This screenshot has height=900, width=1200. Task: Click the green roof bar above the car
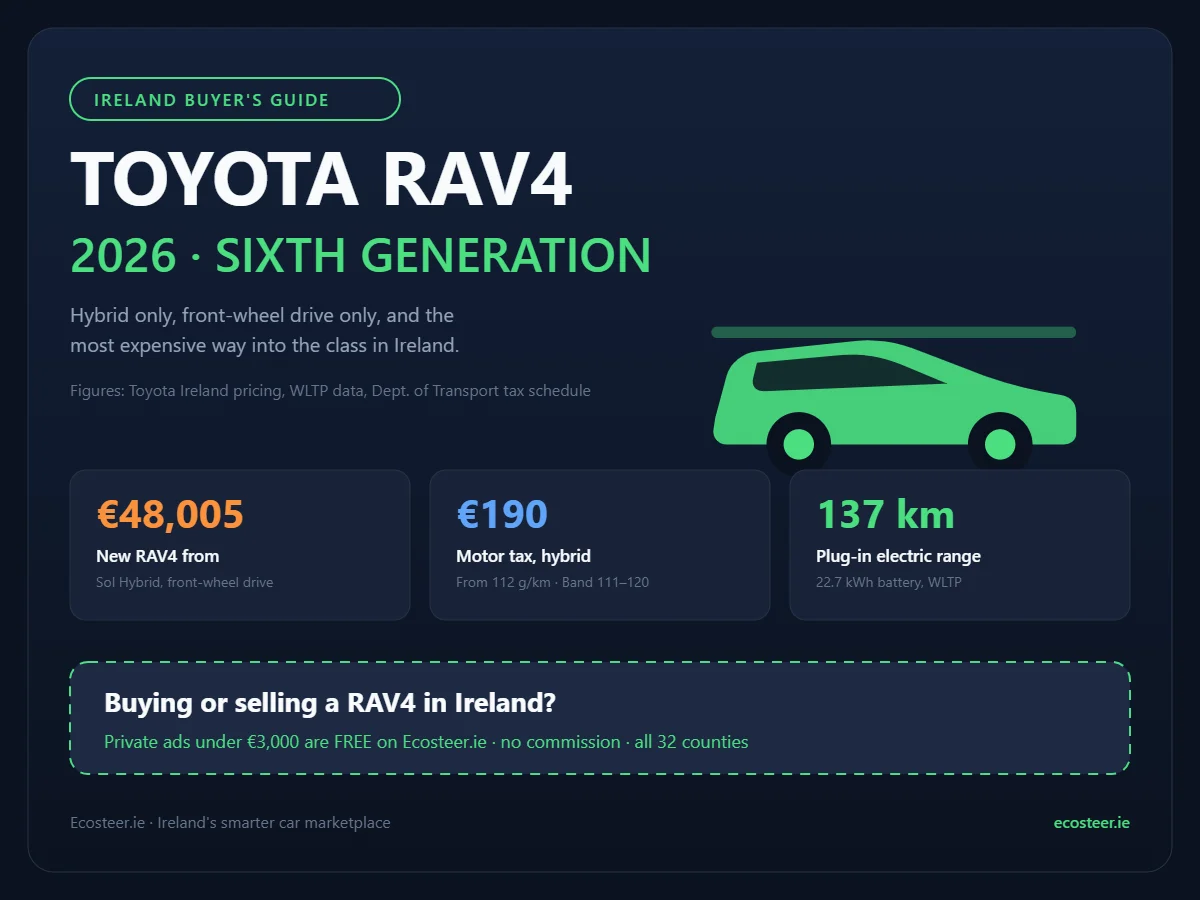coord(894,332)
